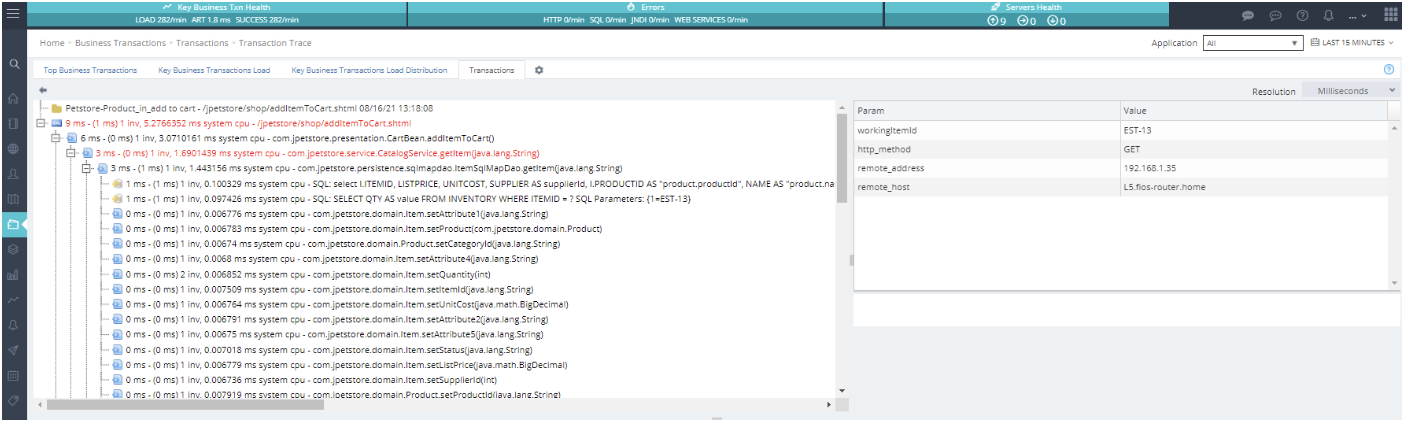
Task: Click the sidebar search magnifier icon
Action: click(13, 64)
